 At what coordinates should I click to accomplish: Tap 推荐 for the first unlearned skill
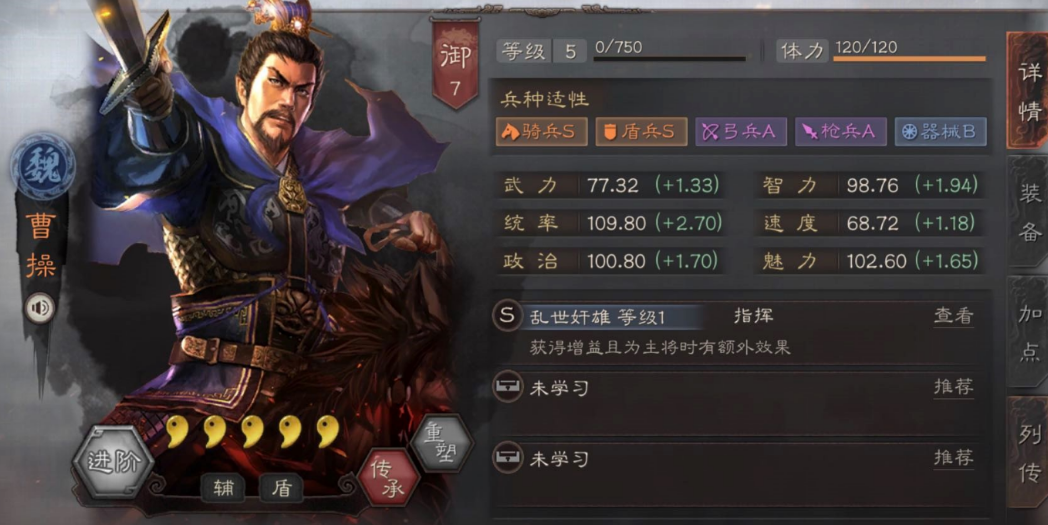953,387
